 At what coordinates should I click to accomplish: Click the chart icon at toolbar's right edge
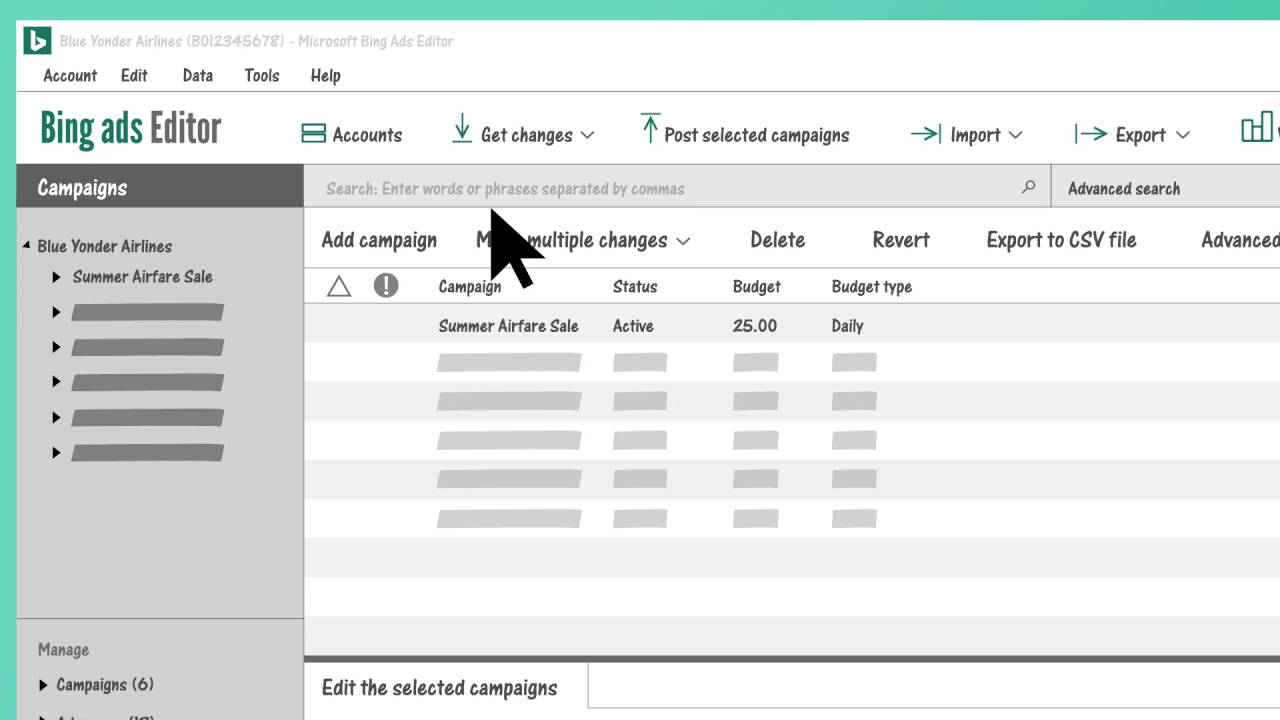click(1258, 128)
